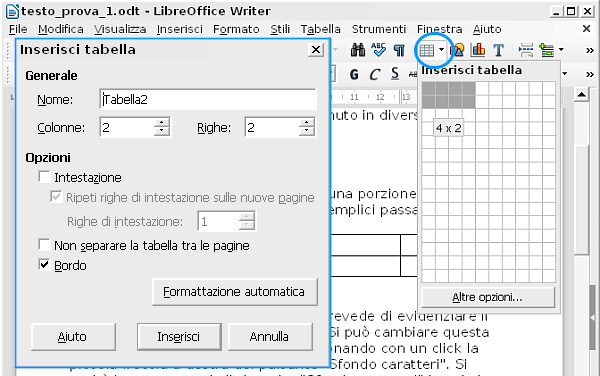600x376 pixels.
Task: Open the Formato menu
Action: coord(236,29)
